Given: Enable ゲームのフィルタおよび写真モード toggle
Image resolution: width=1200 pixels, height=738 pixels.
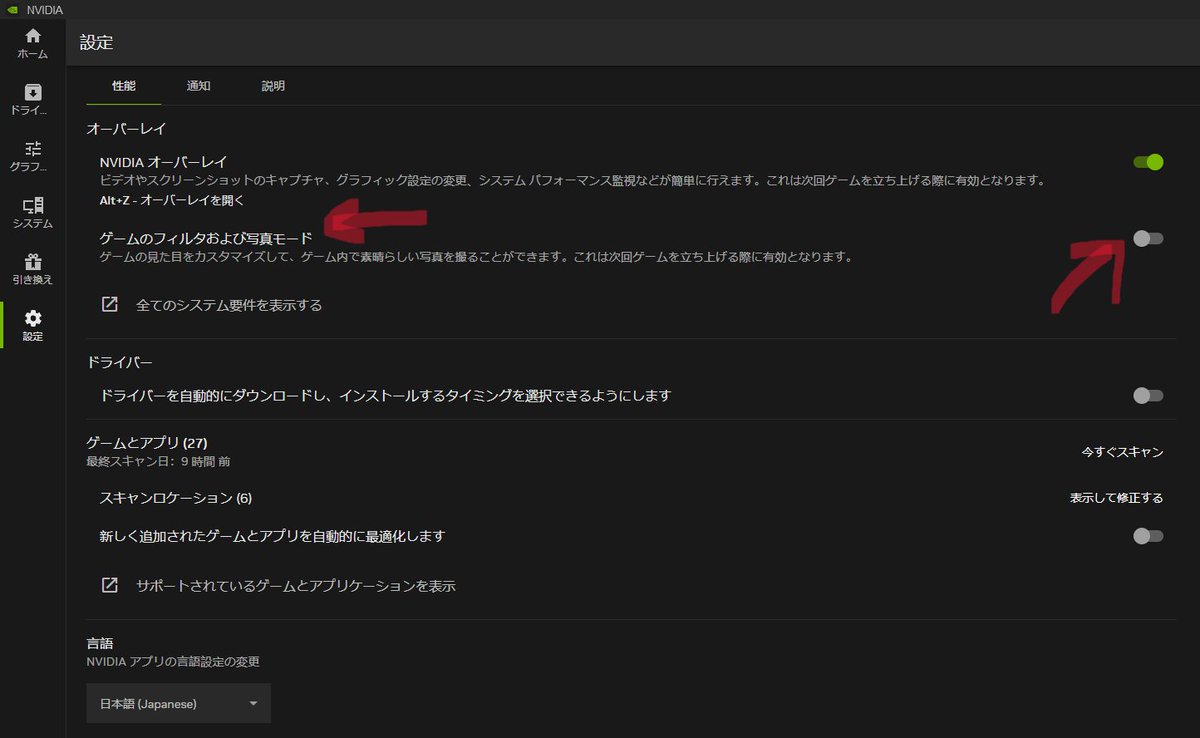Looking at the screenshot, I should (1148, 238).
